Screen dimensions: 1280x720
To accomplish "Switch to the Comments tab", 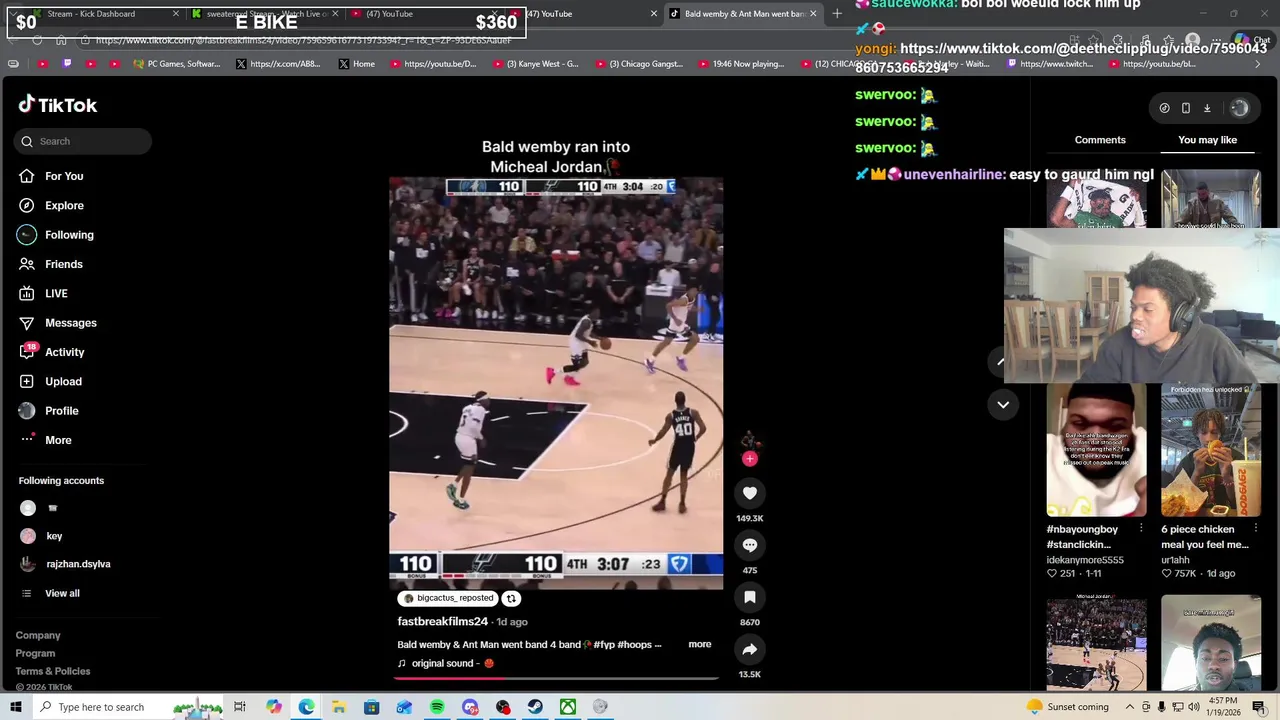I will click(1100, 140).
